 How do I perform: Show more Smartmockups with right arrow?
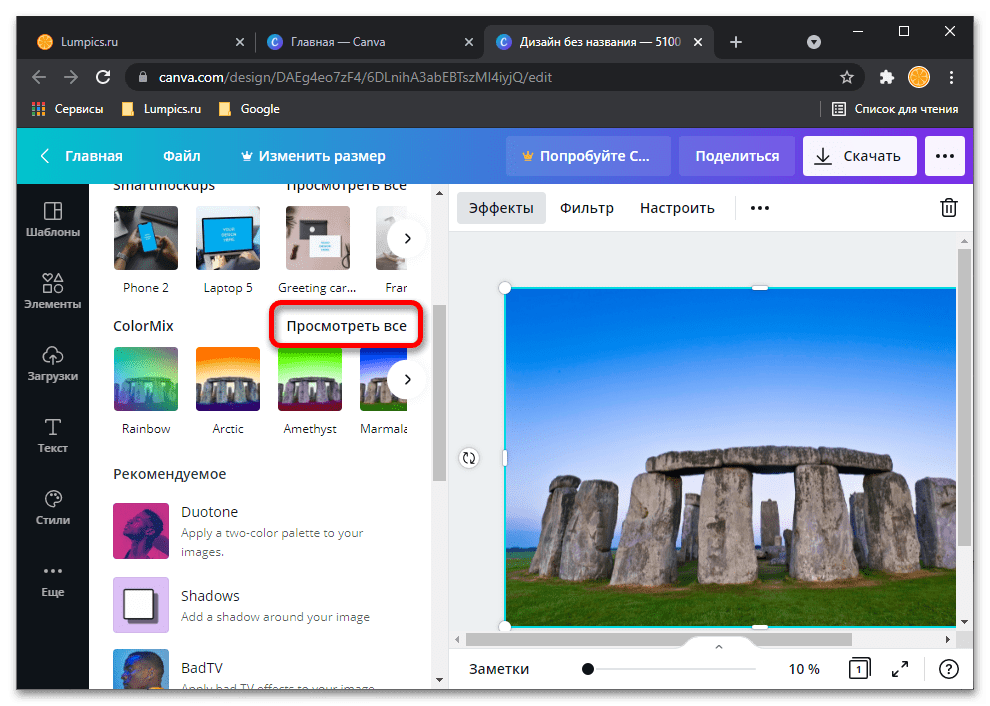tap(407, 239)
